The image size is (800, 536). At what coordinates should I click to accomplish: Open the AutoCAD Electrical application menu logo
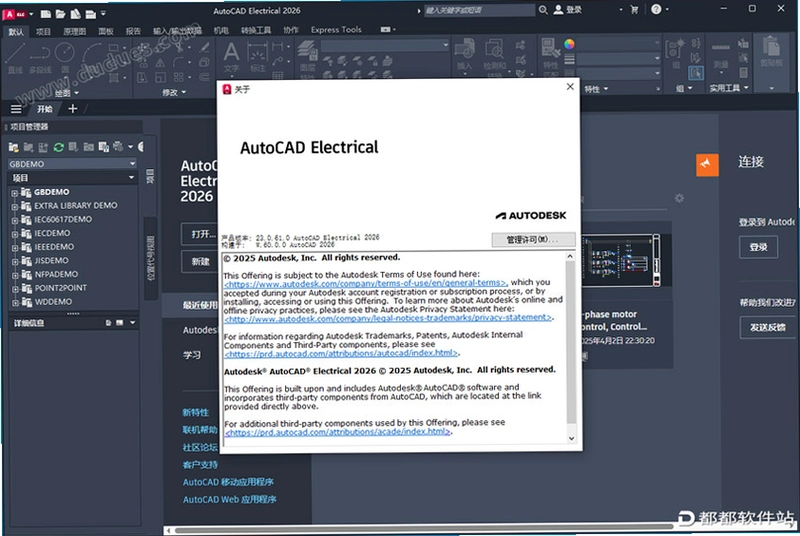click(14, 14)
